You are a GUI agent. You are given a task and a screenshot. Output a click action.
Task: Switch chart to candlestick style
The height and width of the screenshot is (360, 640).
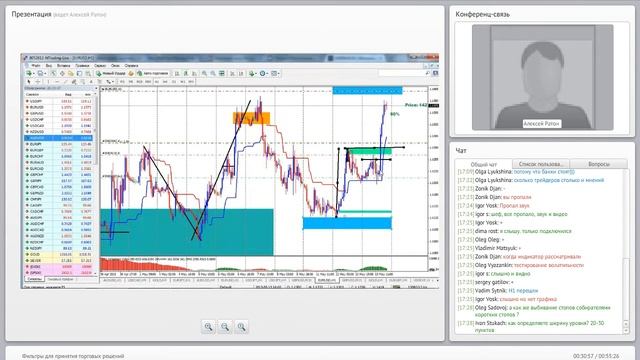(186, 73)
